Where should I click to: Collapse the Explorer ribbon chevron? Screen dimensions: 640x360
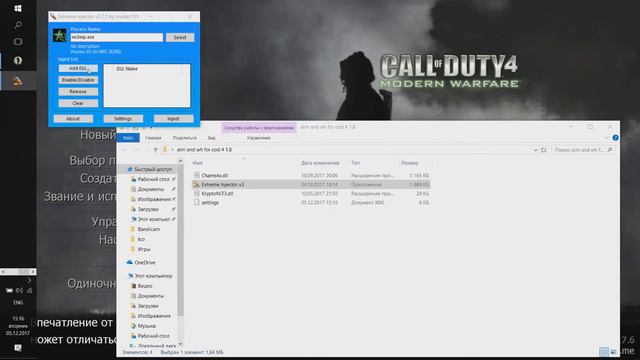click(x=607, y=138)
